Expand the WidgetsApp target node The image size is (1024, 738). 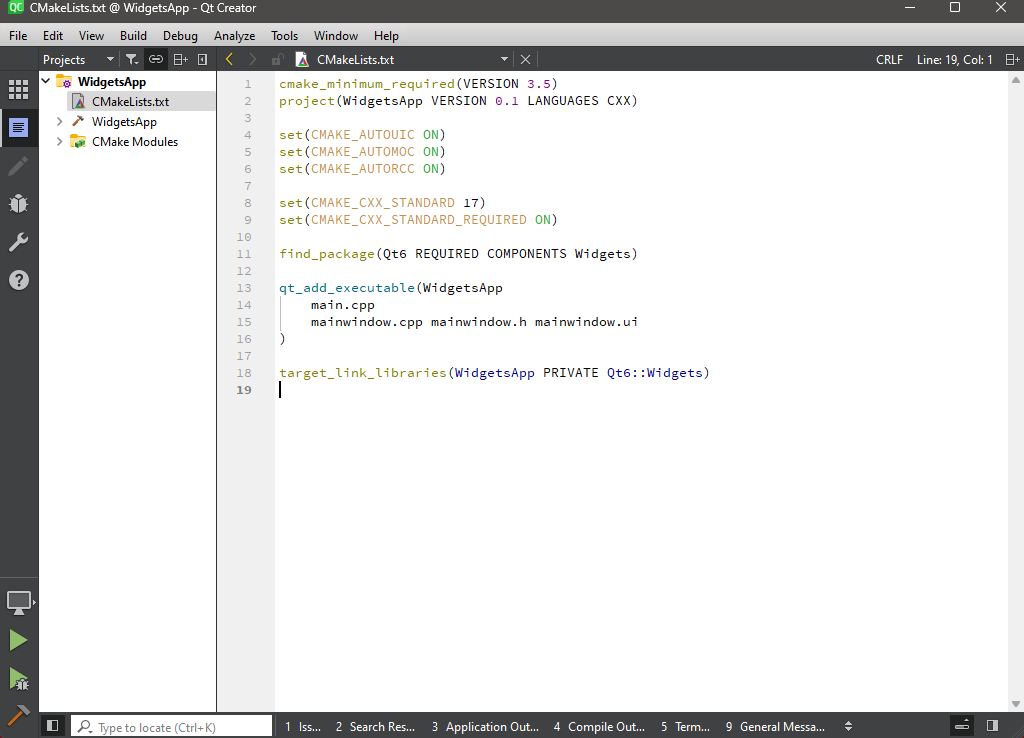point(60,122)
